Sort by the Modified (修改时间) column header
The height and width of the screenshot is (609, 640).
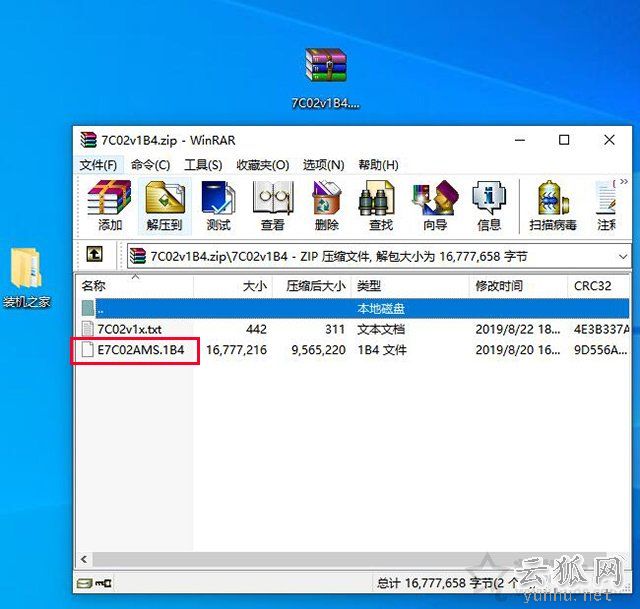[518, 286]
